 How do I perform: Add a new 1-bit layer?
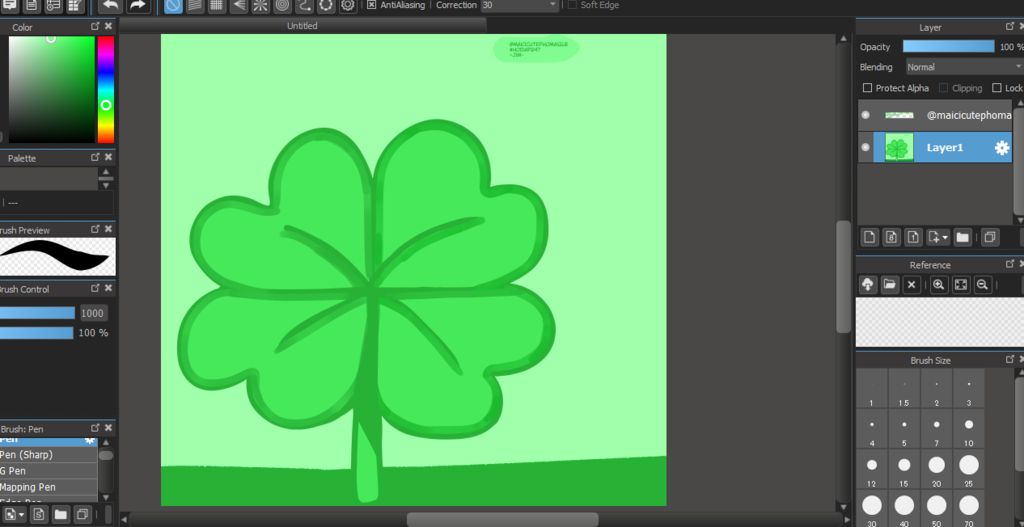click(x=913, y=237)
